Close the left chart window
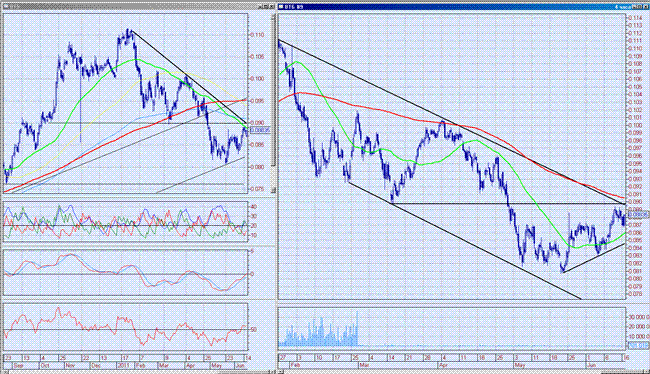The height and width of the screenshot is (374, 650). coord(272,7)
